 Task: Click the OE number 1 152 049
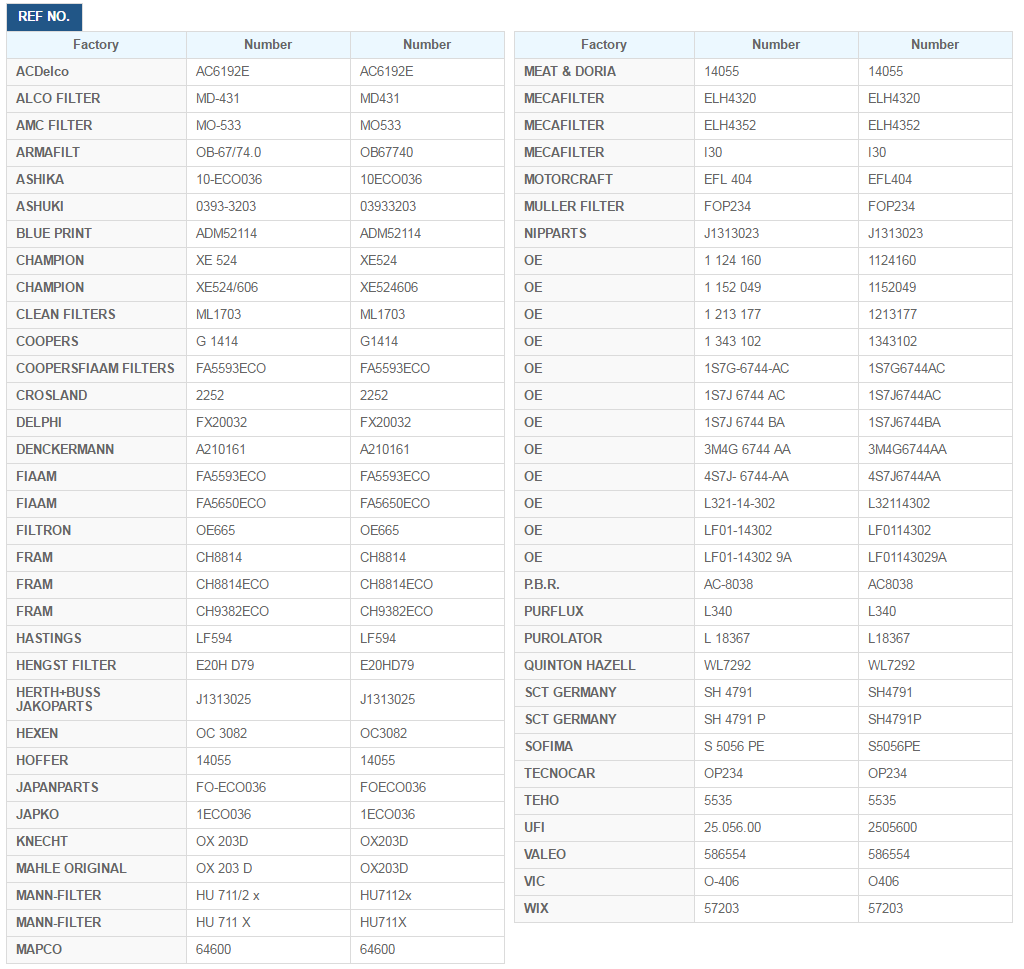click(733, 287)
